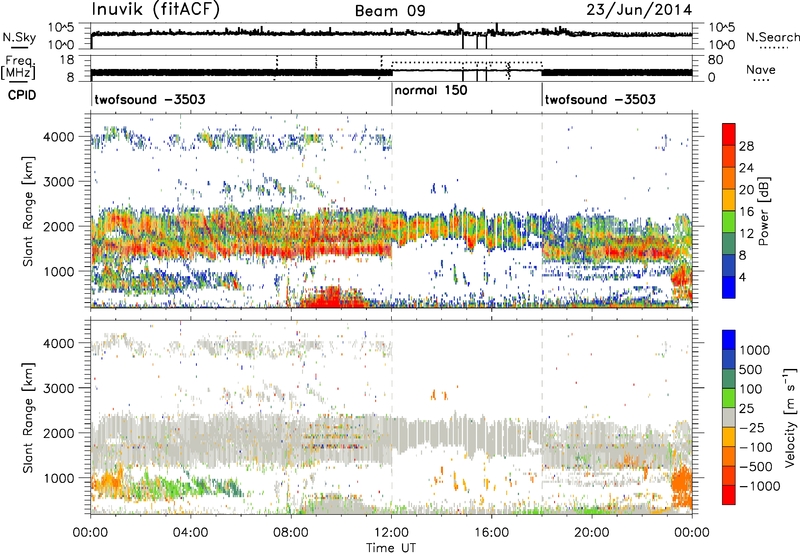Select the Time UT axis title
This screenshot has width=800, height=554.
(391, 548)
